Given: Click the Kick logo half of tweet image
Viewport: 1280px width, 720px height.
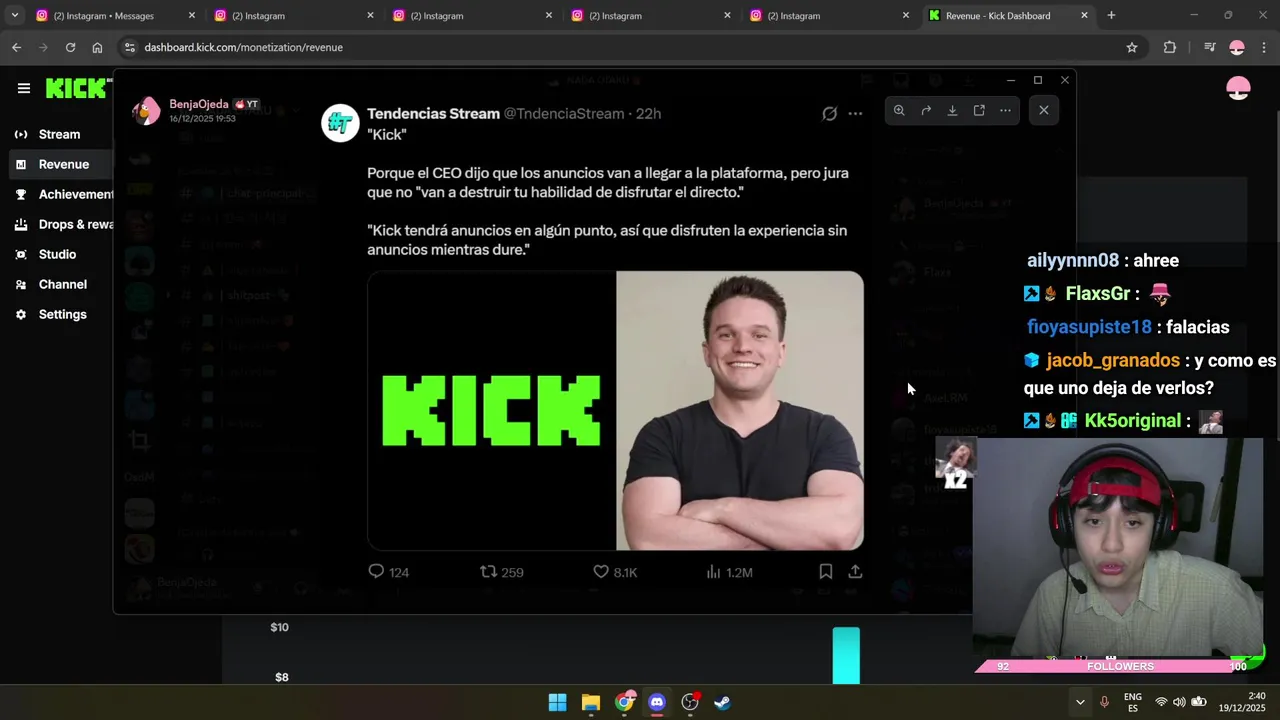Looking at the screenshot, I should 492,410.
